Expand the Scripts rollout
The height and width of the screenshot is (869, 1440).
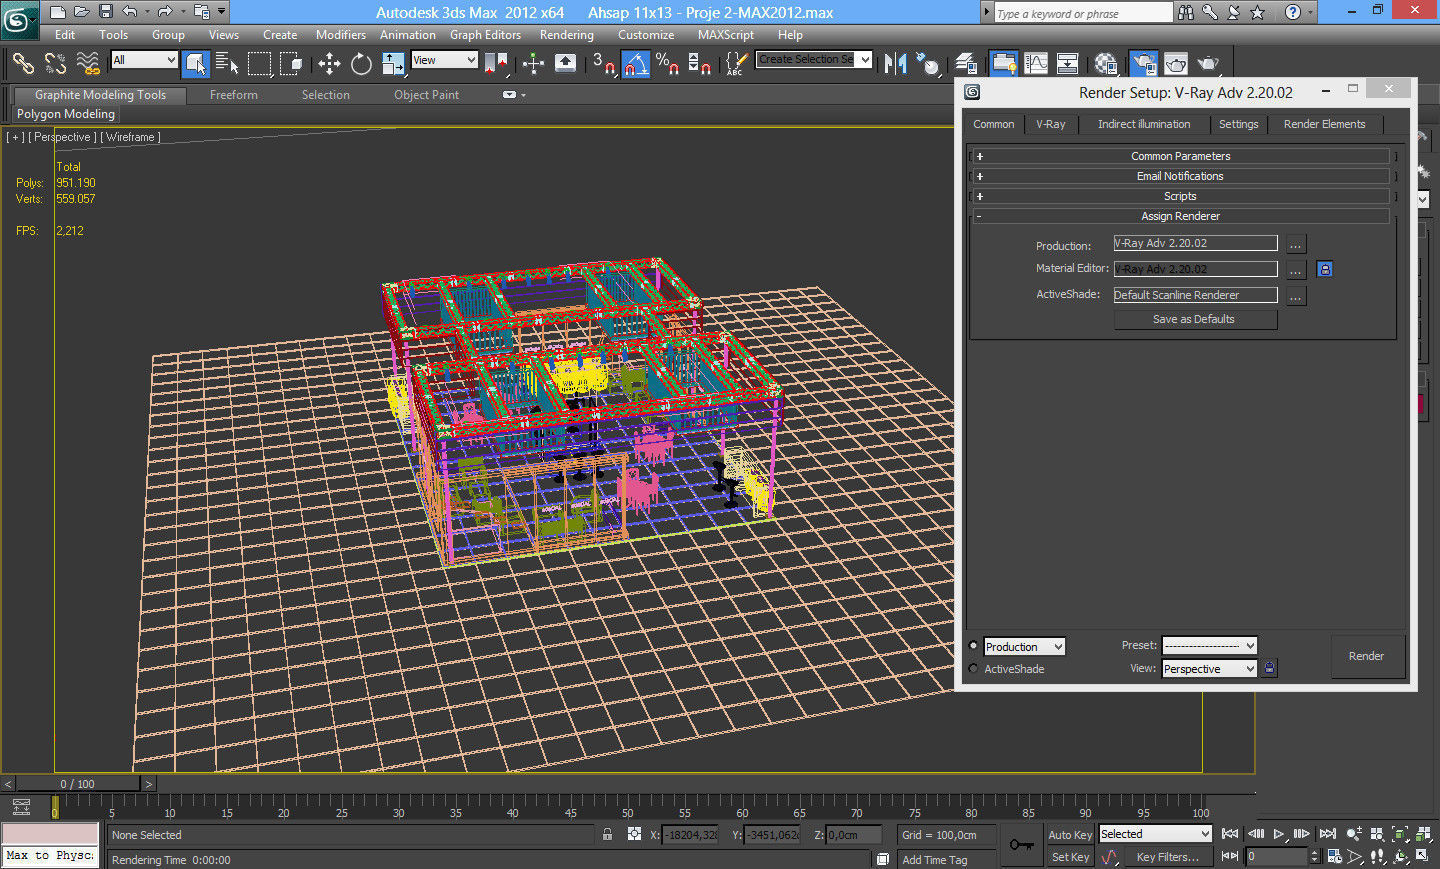(1180, 196)
